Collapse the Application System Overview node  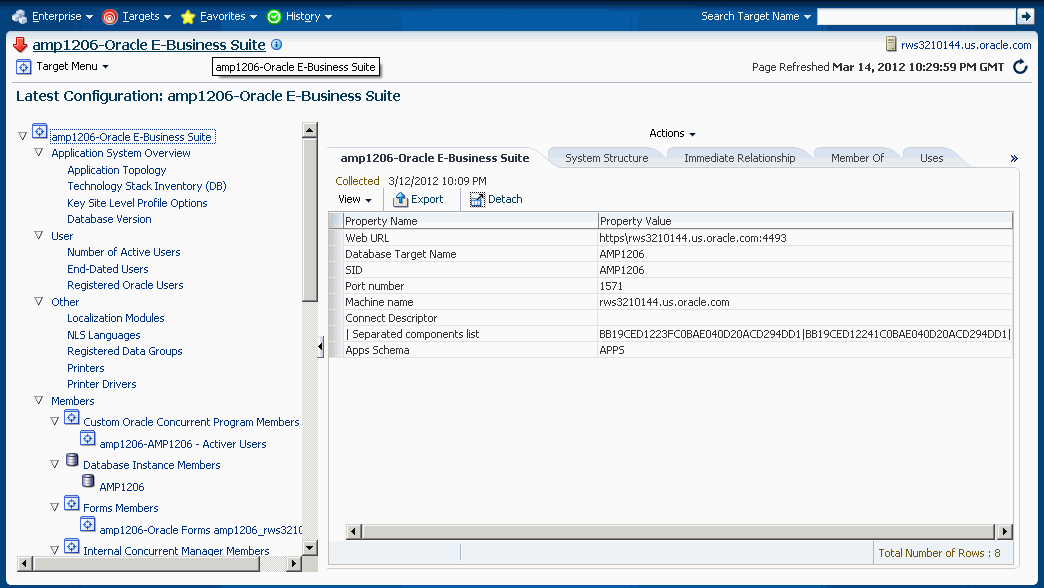(x=39, y=152)
